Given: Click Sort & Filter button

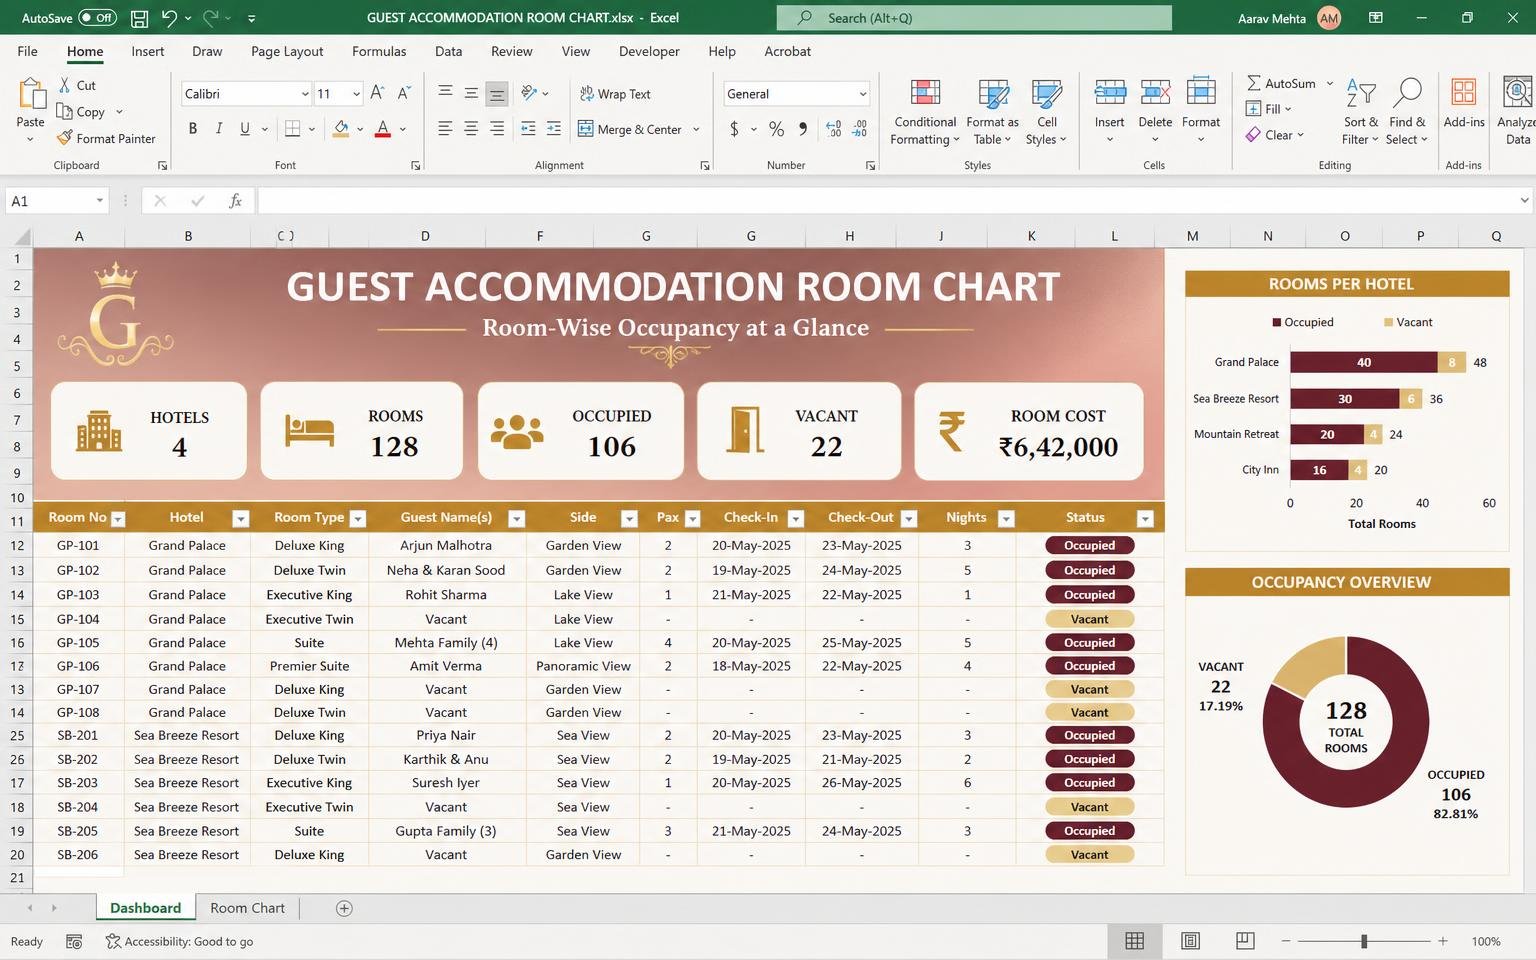Looking at the screenshot, I should click(1360, 112).
